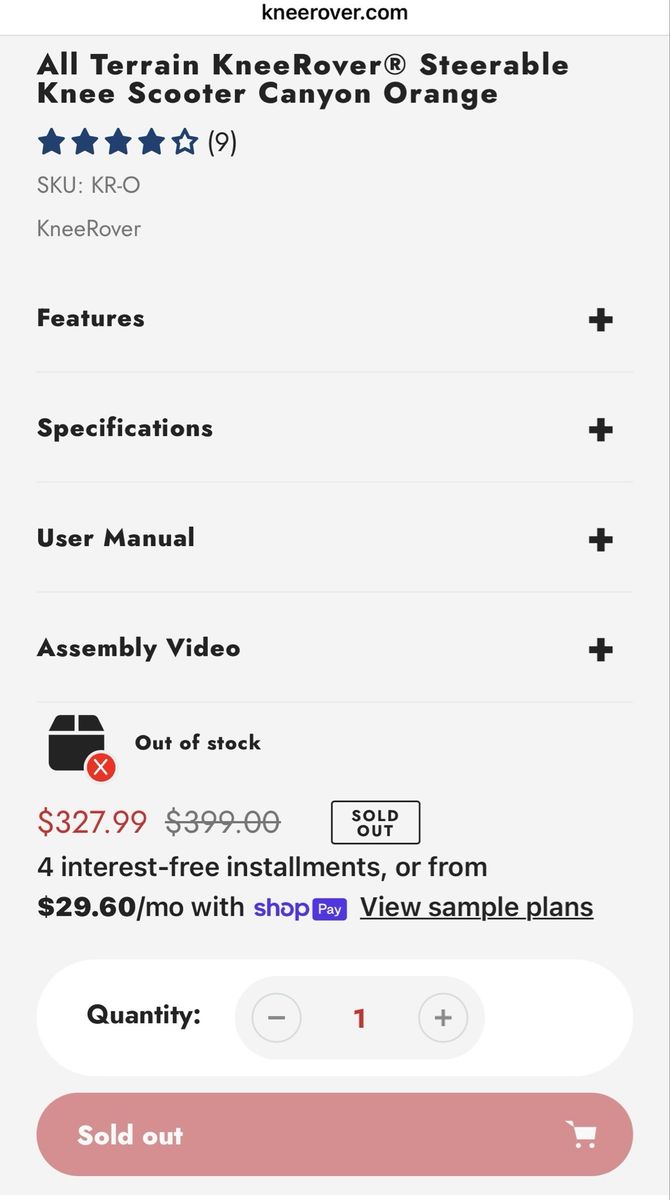Click the star rating icons

click(x=118, y=143)
